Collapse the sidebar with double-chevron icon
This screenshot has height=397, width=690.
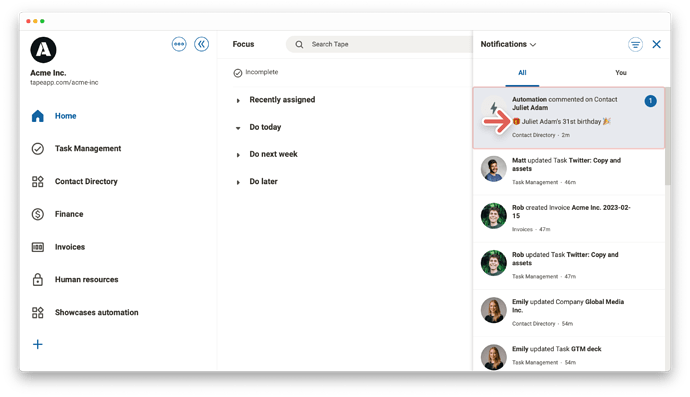click(202, 44)
